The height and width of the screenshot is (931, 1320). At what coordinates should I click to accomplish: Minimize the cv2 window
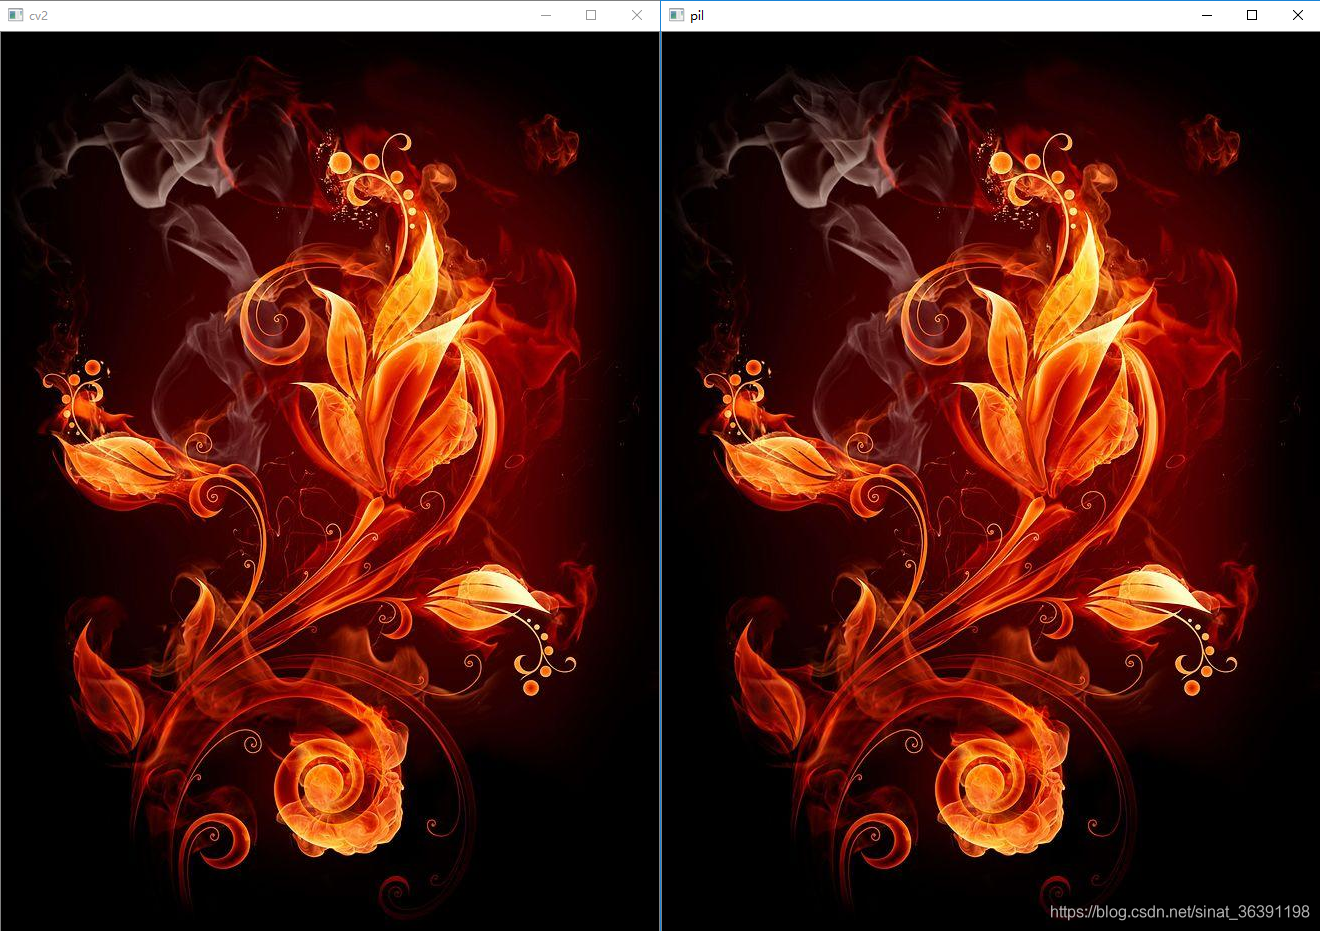(545, 15)
